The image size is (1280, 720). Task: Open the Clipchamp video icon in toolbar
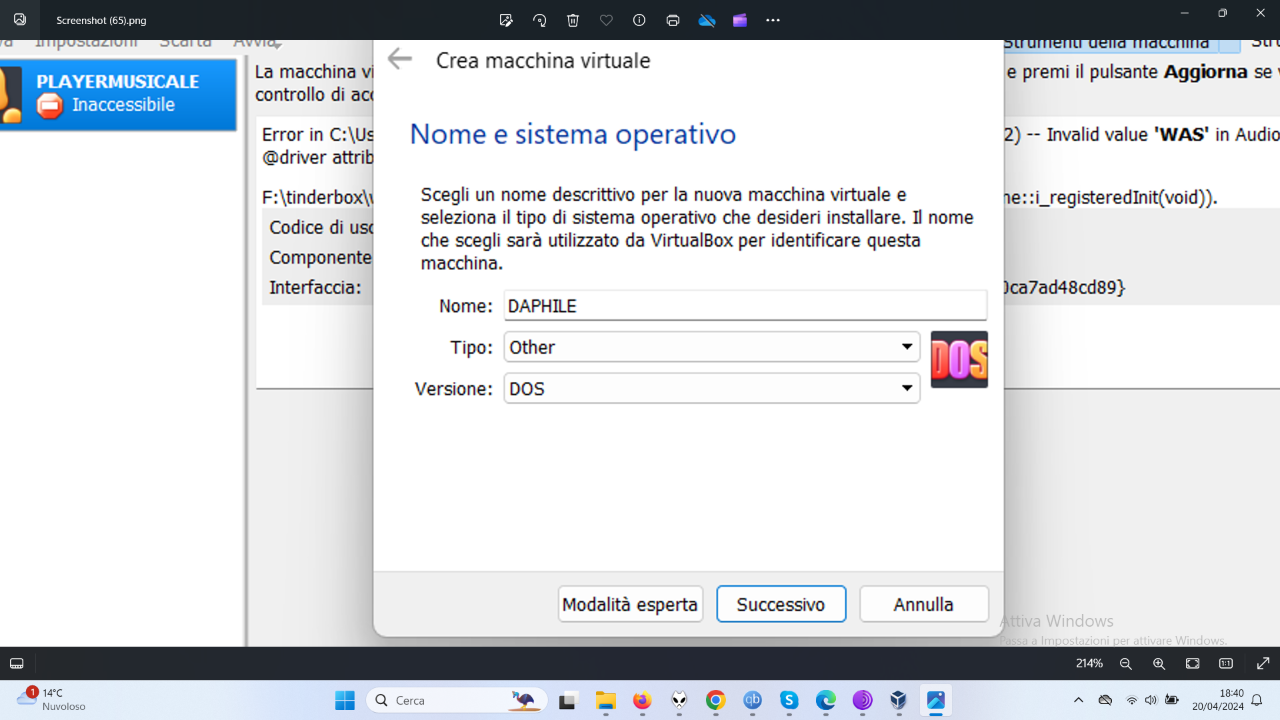pyautogui.click(x=740, y=20)
